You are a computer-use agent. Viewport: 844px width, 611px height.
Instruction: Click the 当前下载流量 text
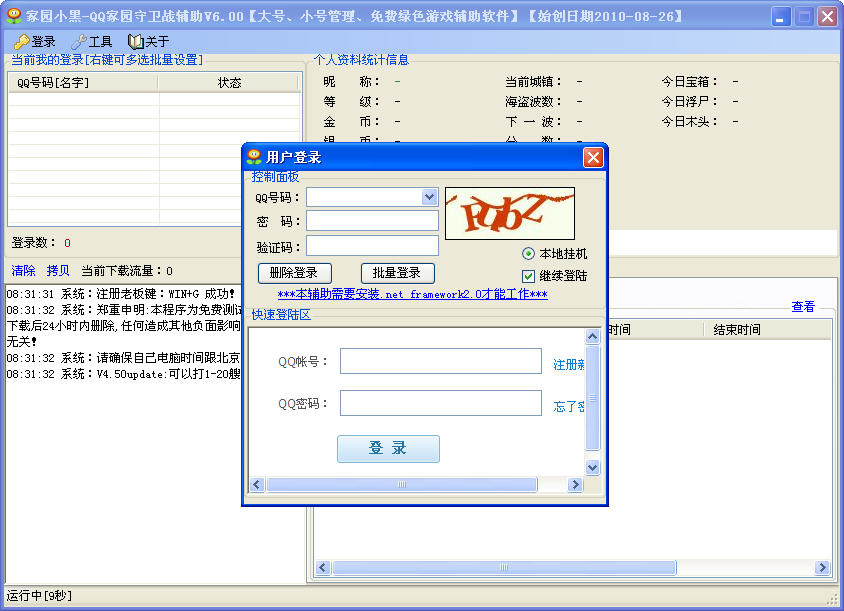click(127, 271)
